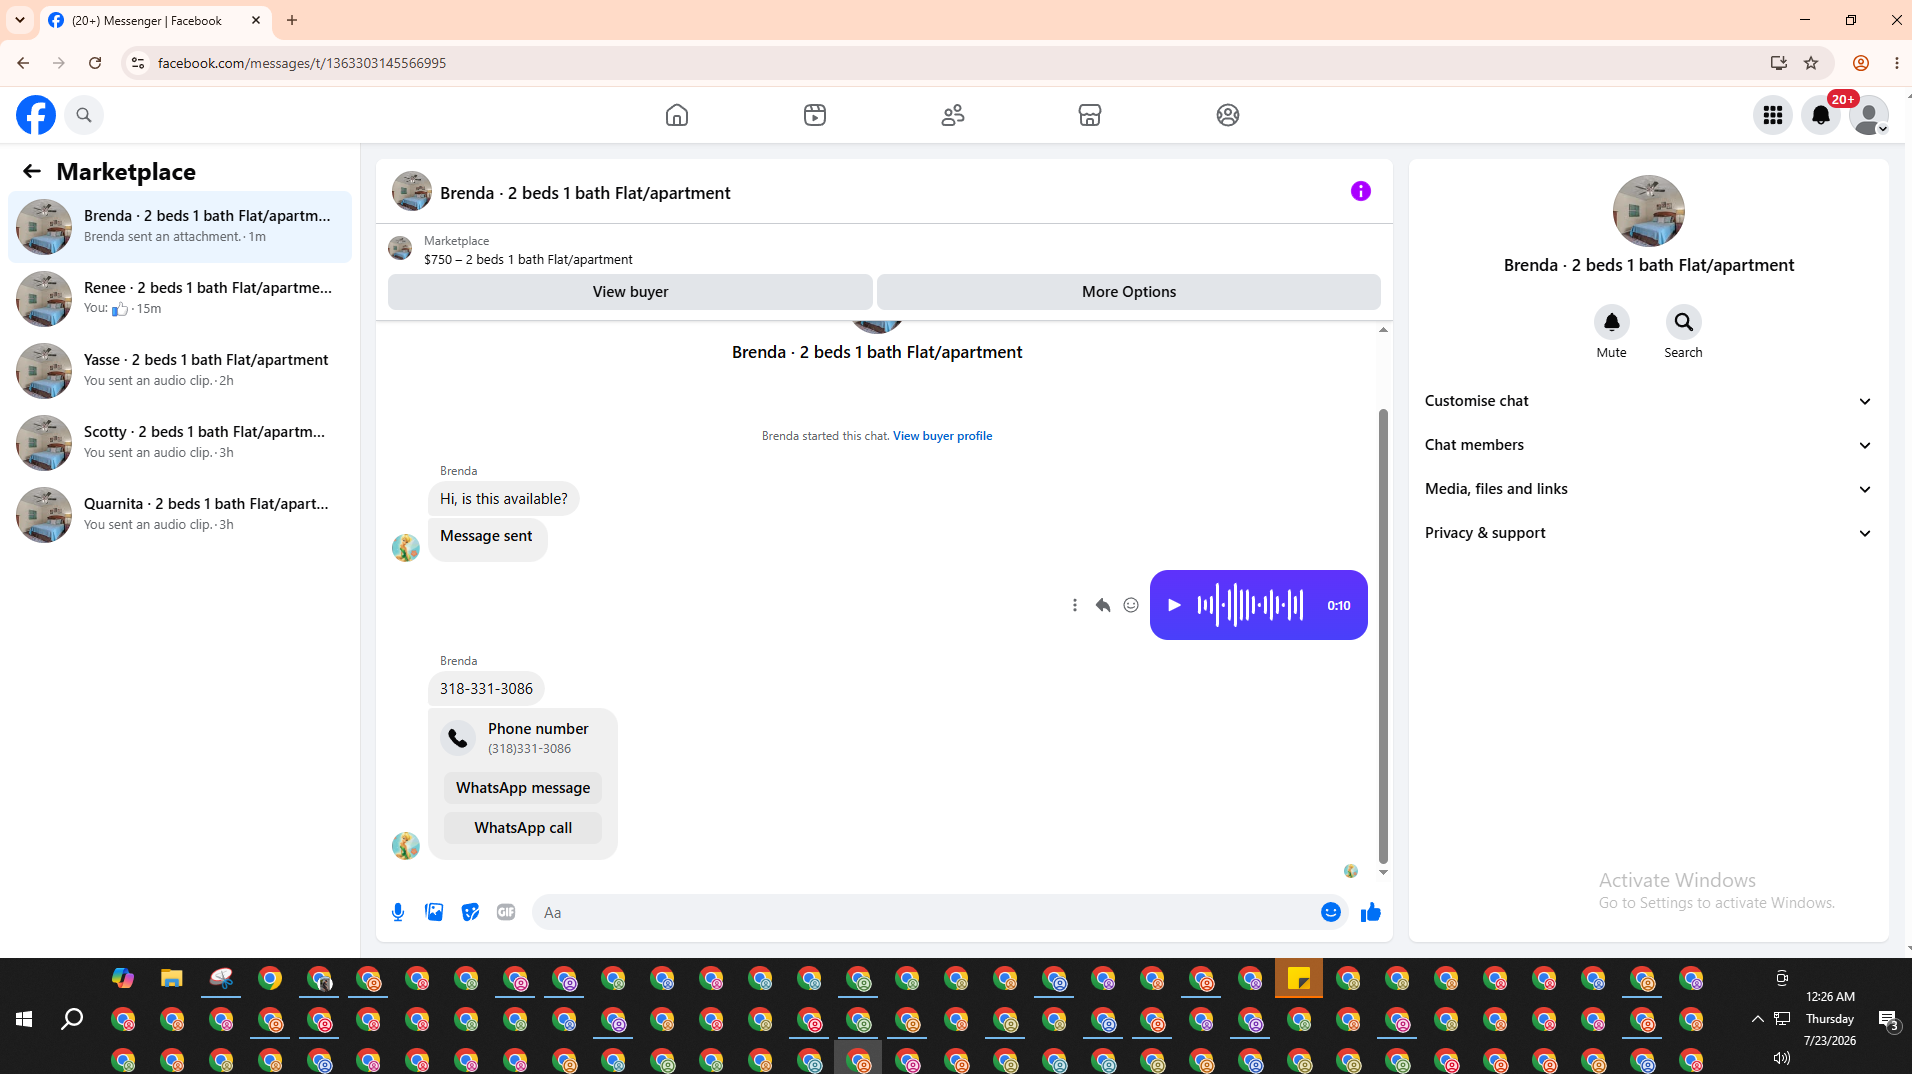Search in conversation using the magnifier
The height and width of the screenshot is (1074, 1912).
[1684, 322]
